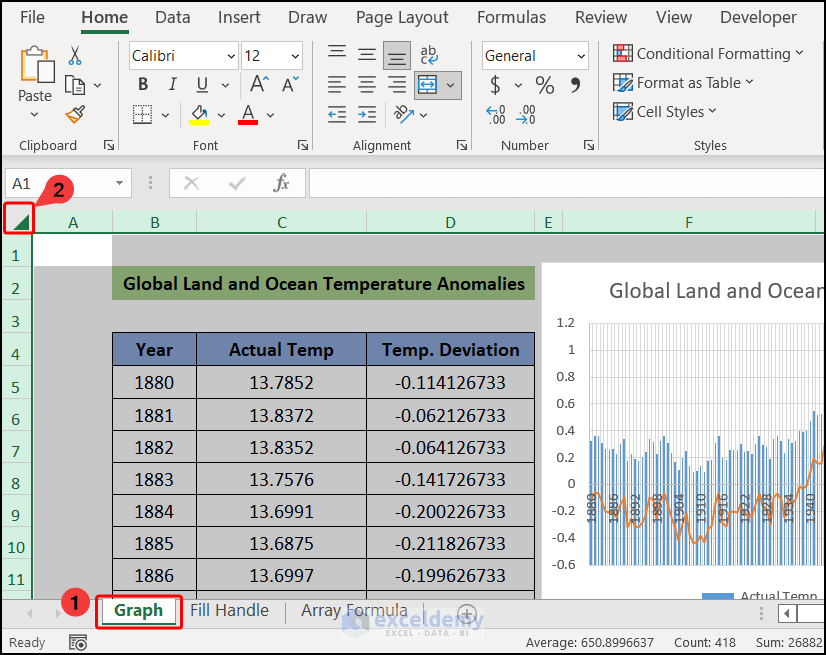Toggle Italic formatting
The image size is (826, 655).
click(172, 85)
